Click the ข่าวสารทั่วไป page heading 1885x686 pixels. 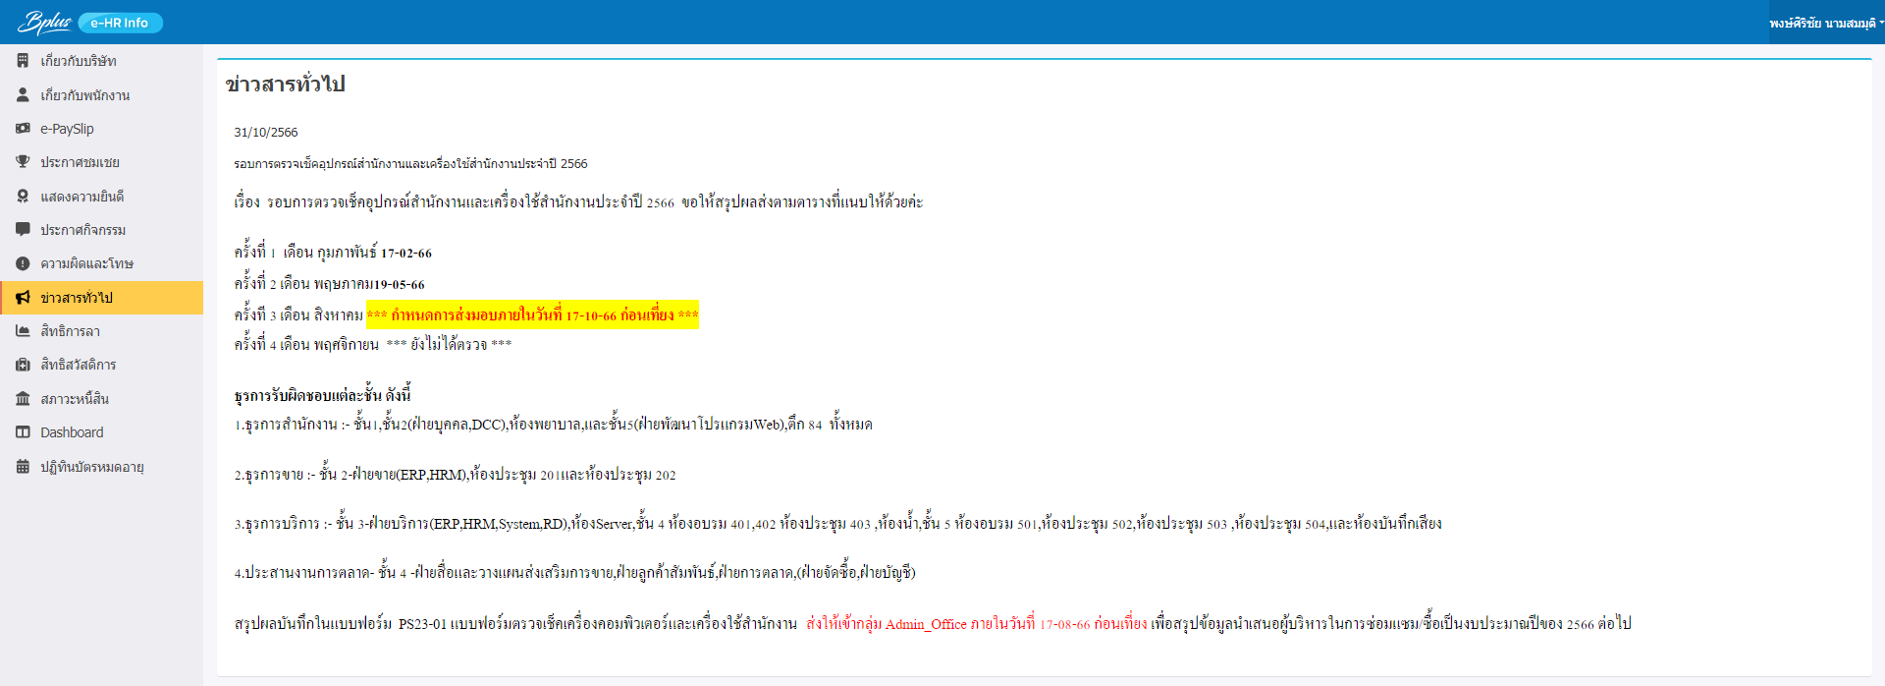pyautogui.click(x=285, y=84)
